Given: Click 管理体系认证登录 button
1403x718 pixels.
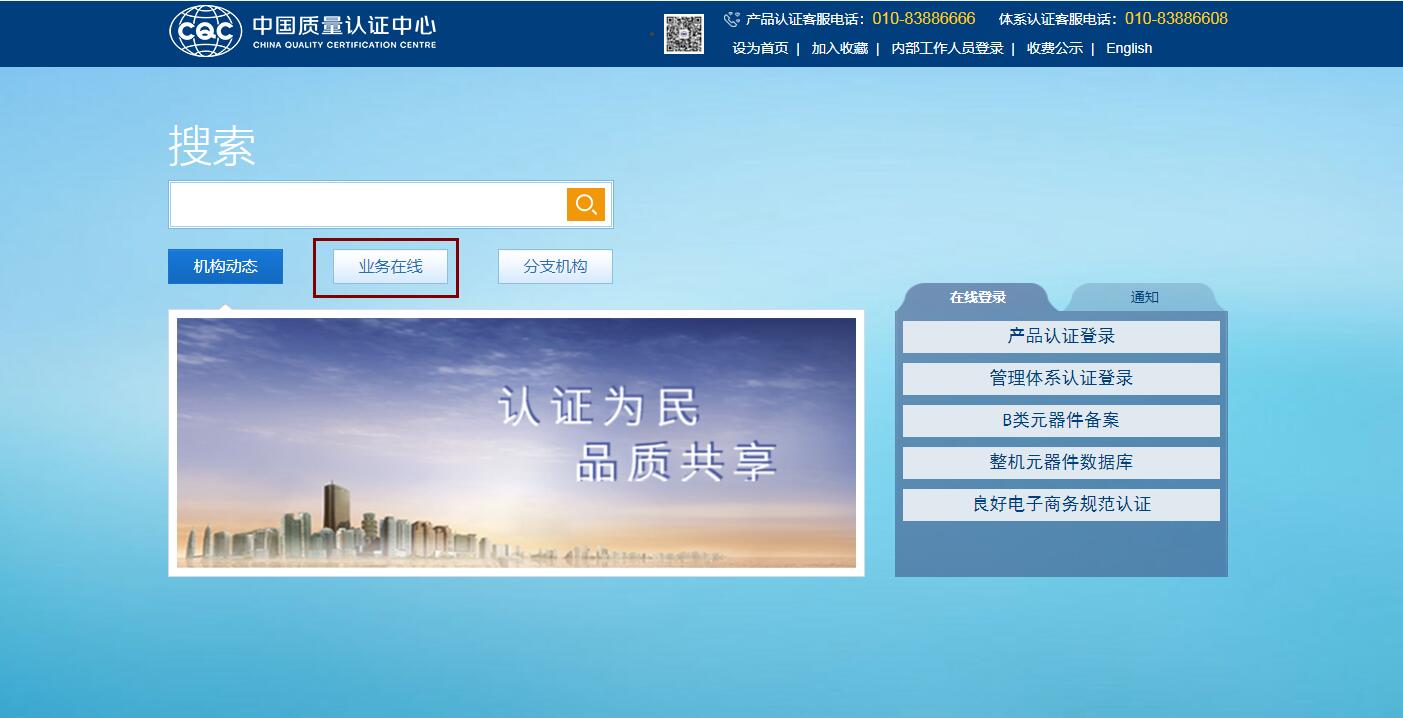Looking at the screenshot, I should point(1061,379).
